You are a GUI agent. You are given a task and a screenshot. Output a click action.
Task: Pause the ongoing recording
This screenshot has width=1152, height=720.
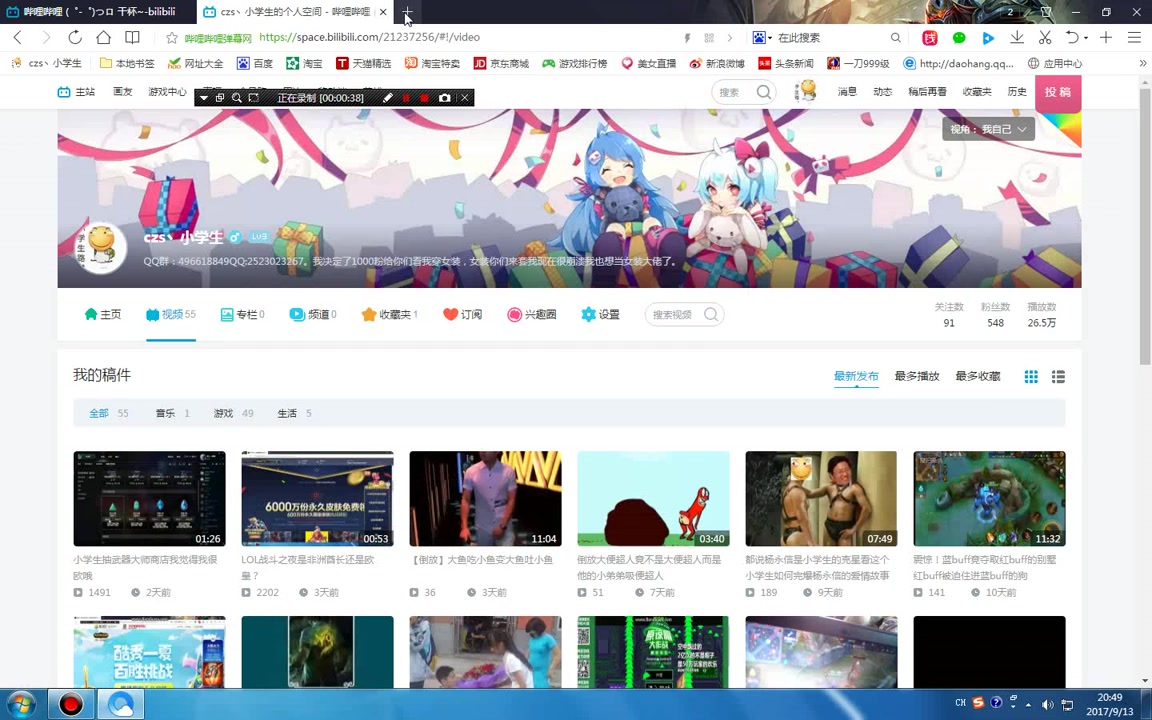(x=406, y=97)
